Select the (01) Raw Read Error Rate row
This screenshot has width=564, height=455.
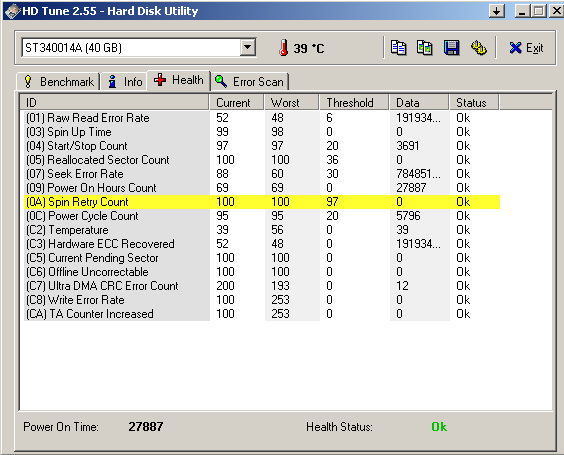pyautogui.click(x=262, y=118)
